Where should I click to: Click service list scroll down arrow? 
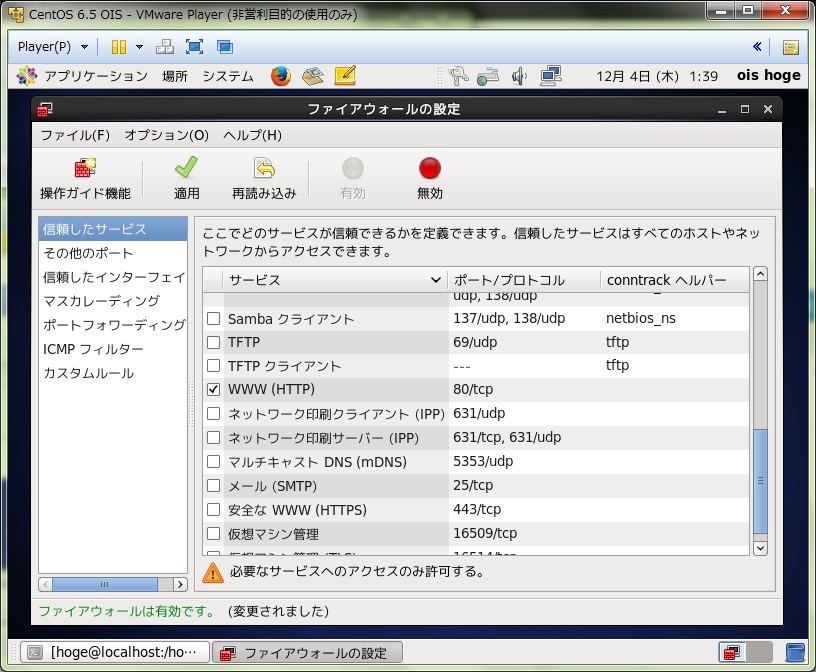(x=760, y=548)
